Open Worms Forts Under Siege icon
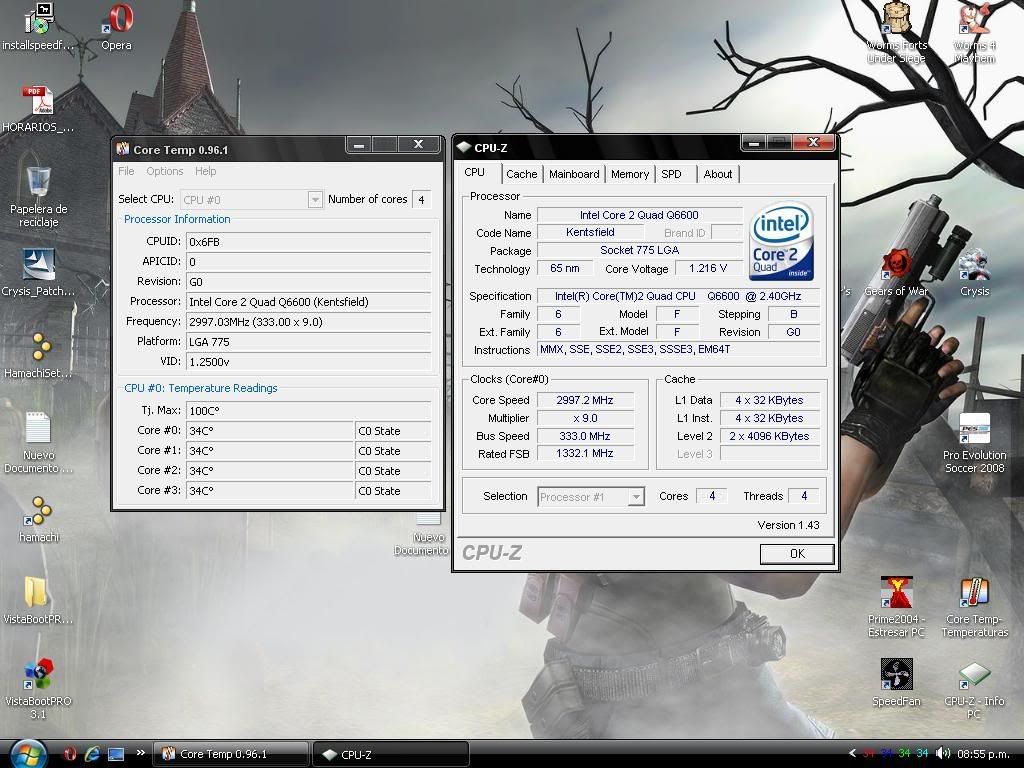The height and width of the screenshot is (768, 1024). tap(896, 33)
